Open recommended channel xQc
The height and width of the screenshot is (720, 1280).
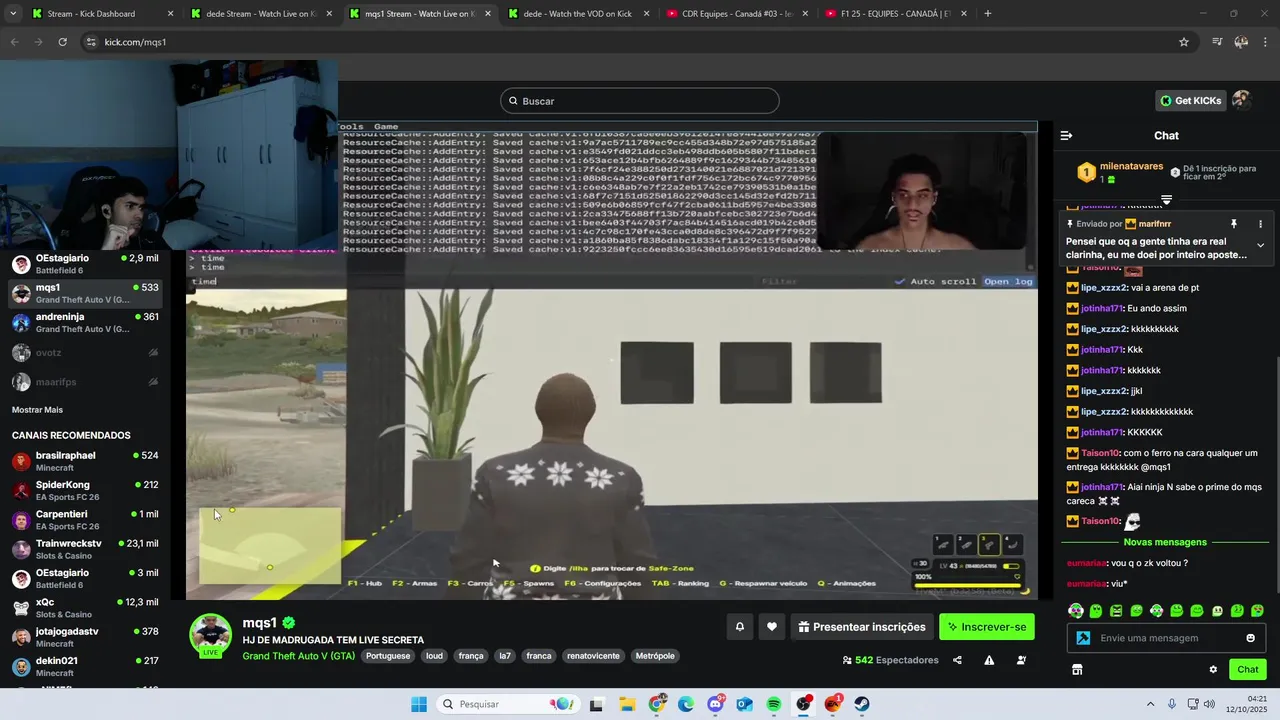pos(85,608)
